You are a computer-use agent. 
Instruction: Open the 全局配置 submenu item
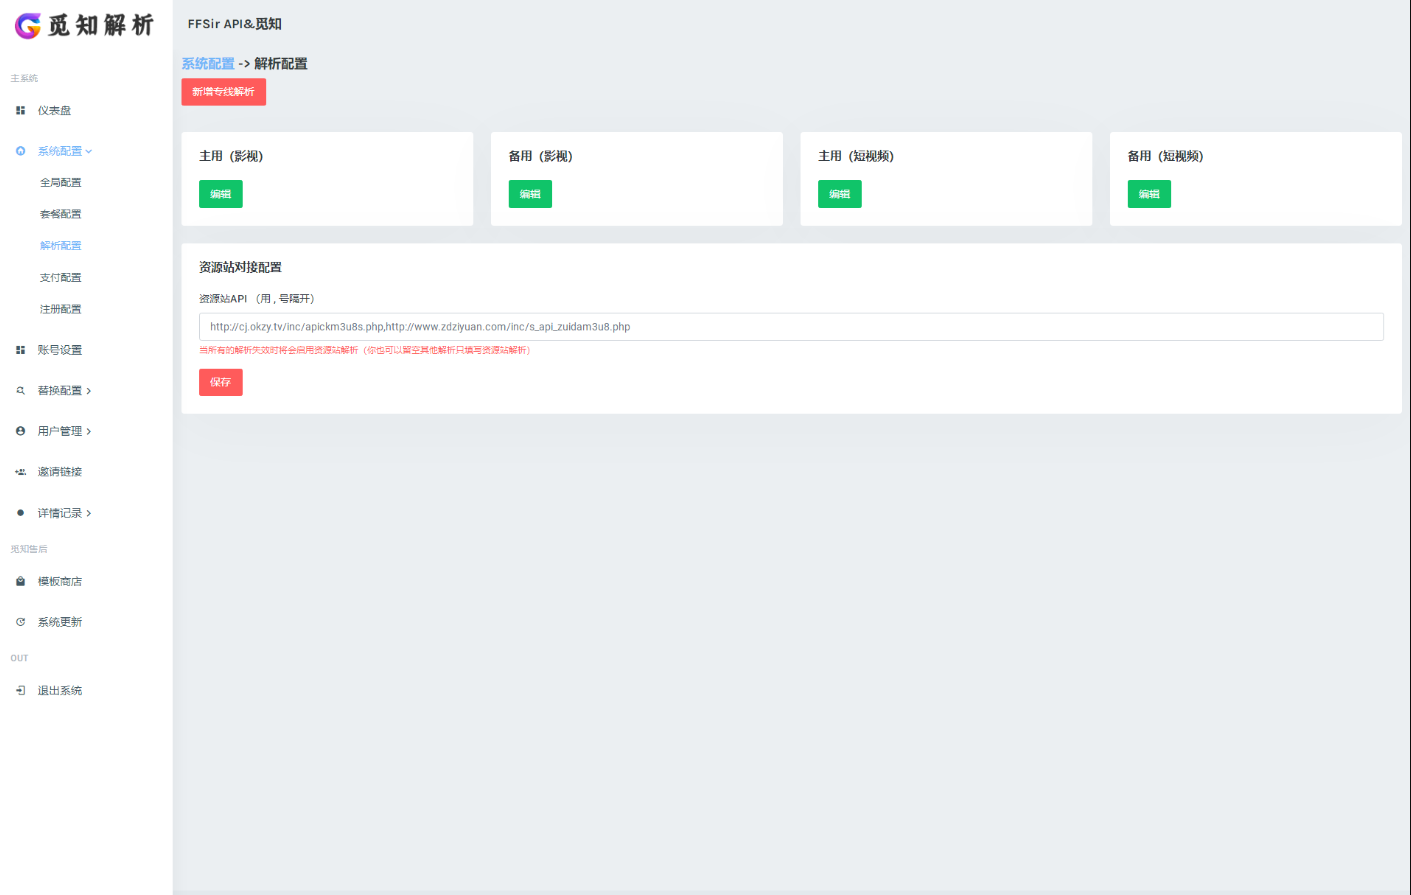pos(61,183)
